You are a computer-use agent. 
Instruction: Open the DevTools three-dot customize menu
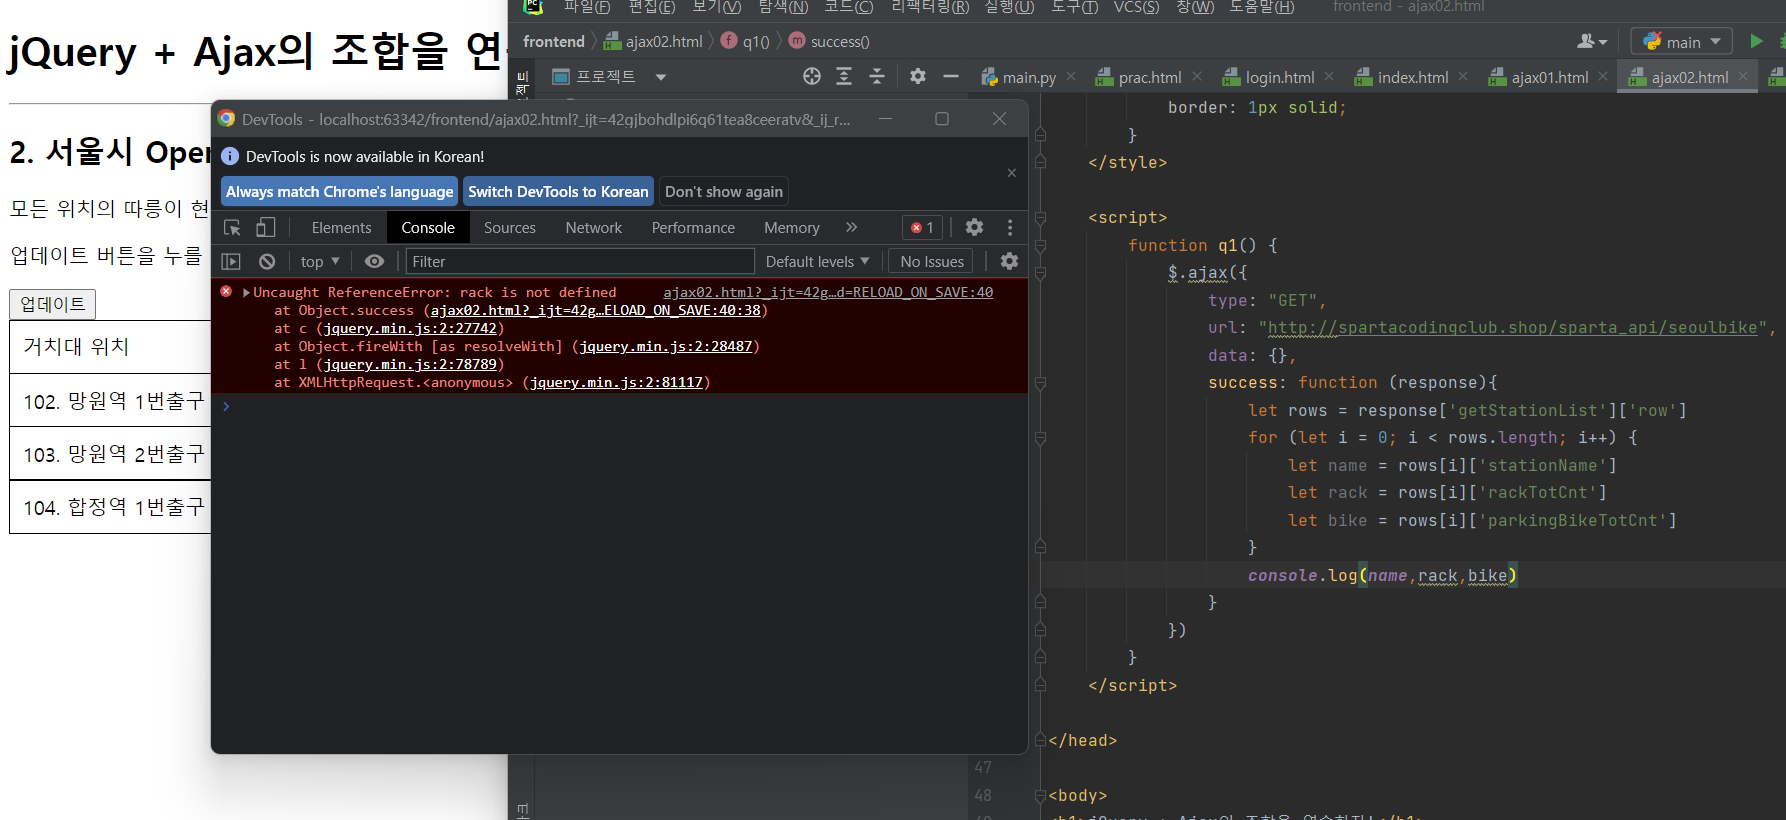point(1010,227)
